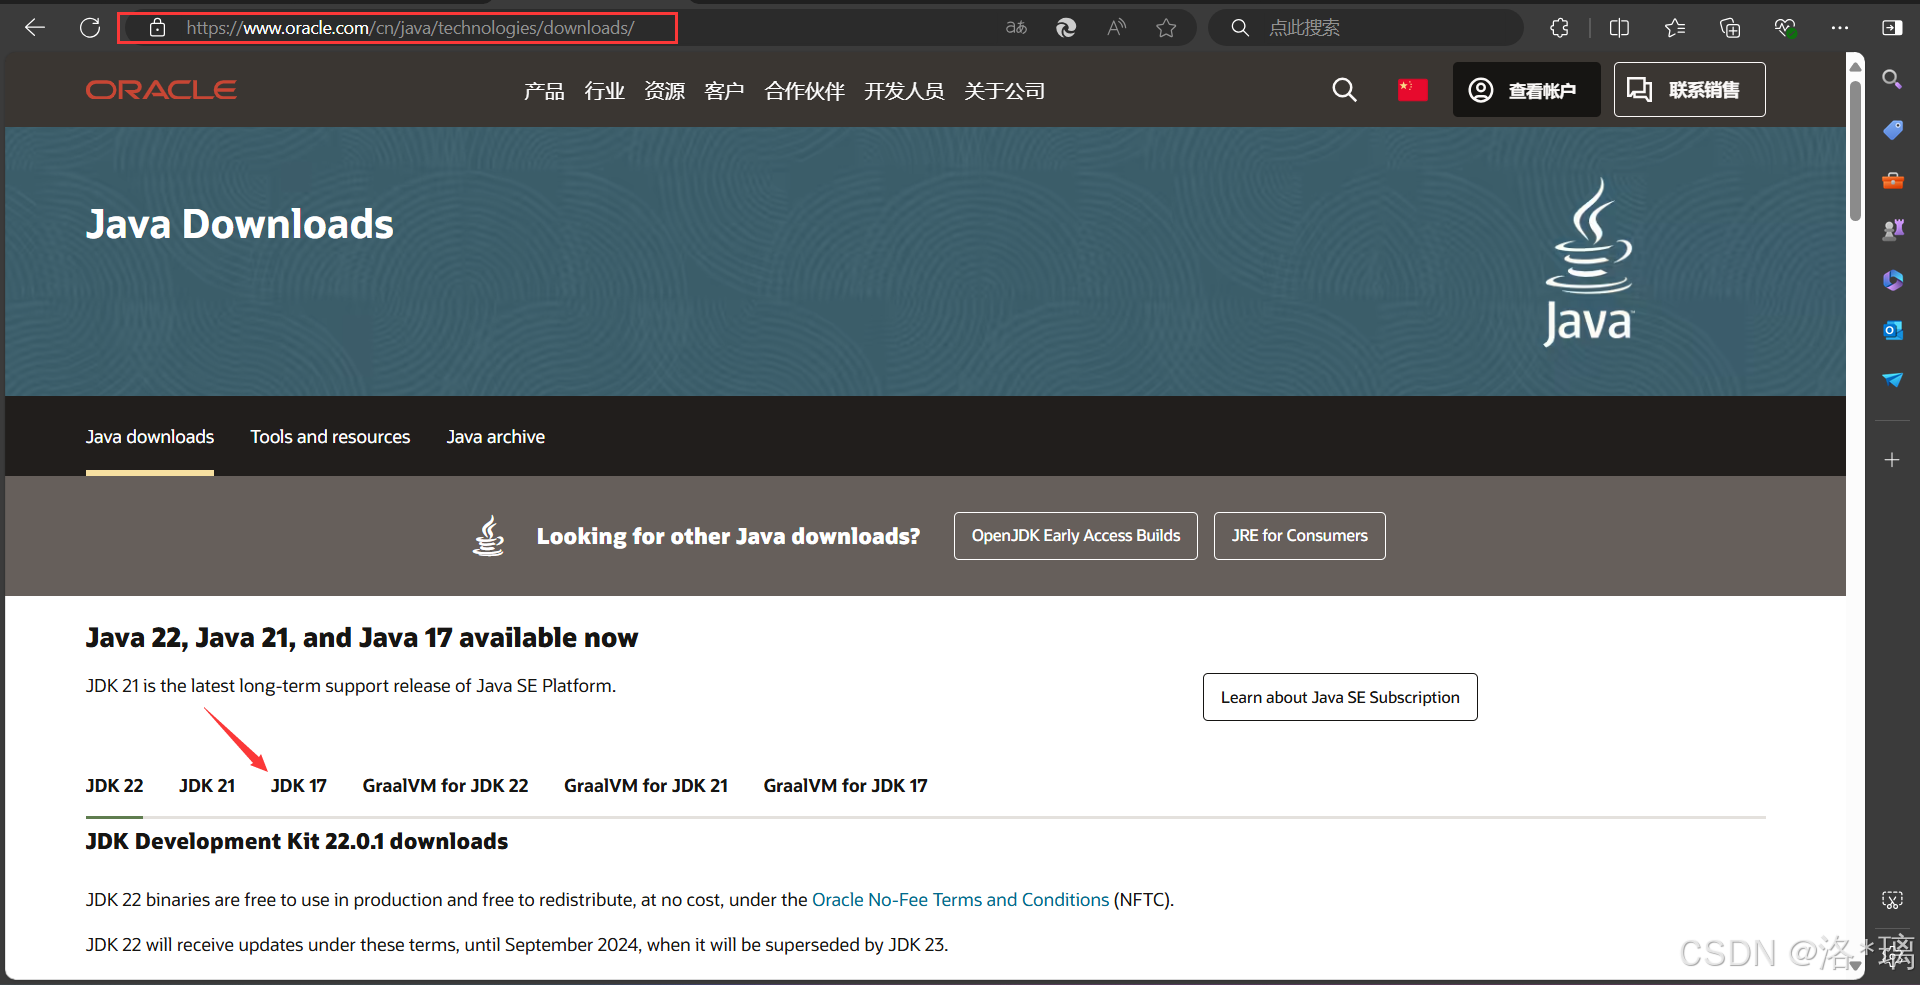
Task: Click the scrollbar up arrow
Action: click(1855, 66)
